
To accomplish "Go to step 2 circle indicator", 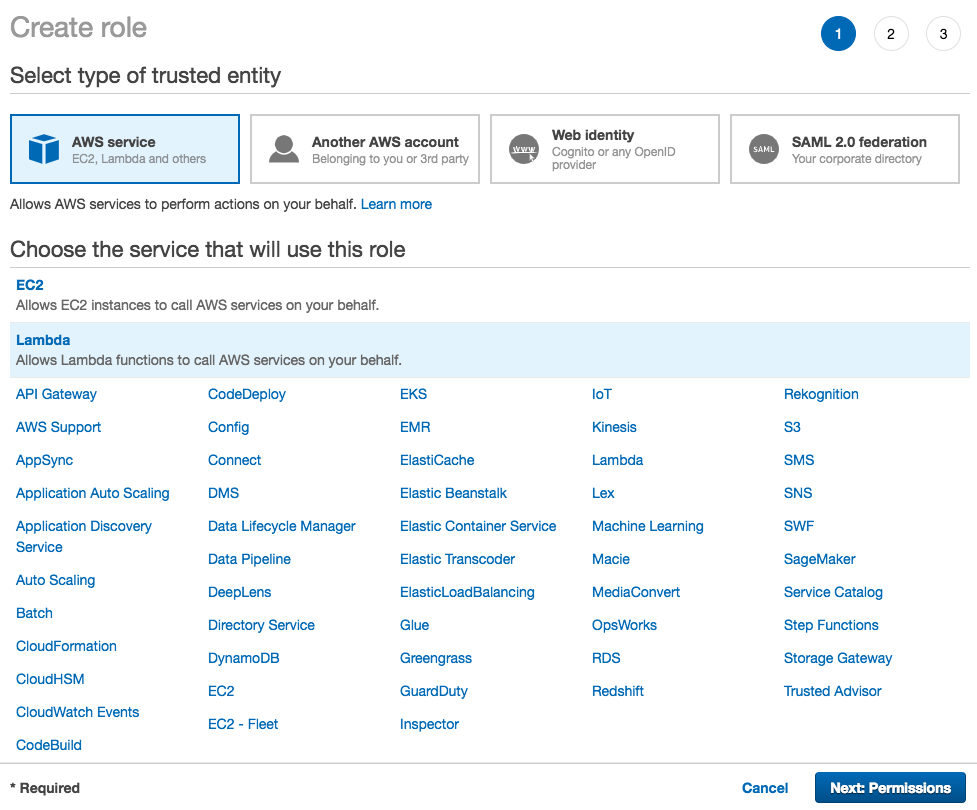I will pyautogui.click(x=891, y=34).
